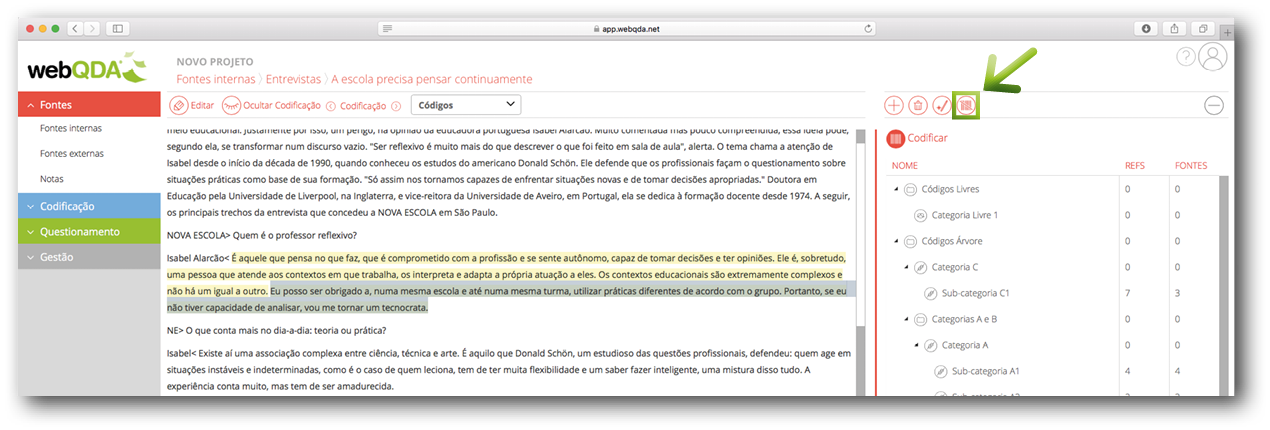The image size is (1270, 430).
Task: Click the NOME column header
Action: click(905, 166)
